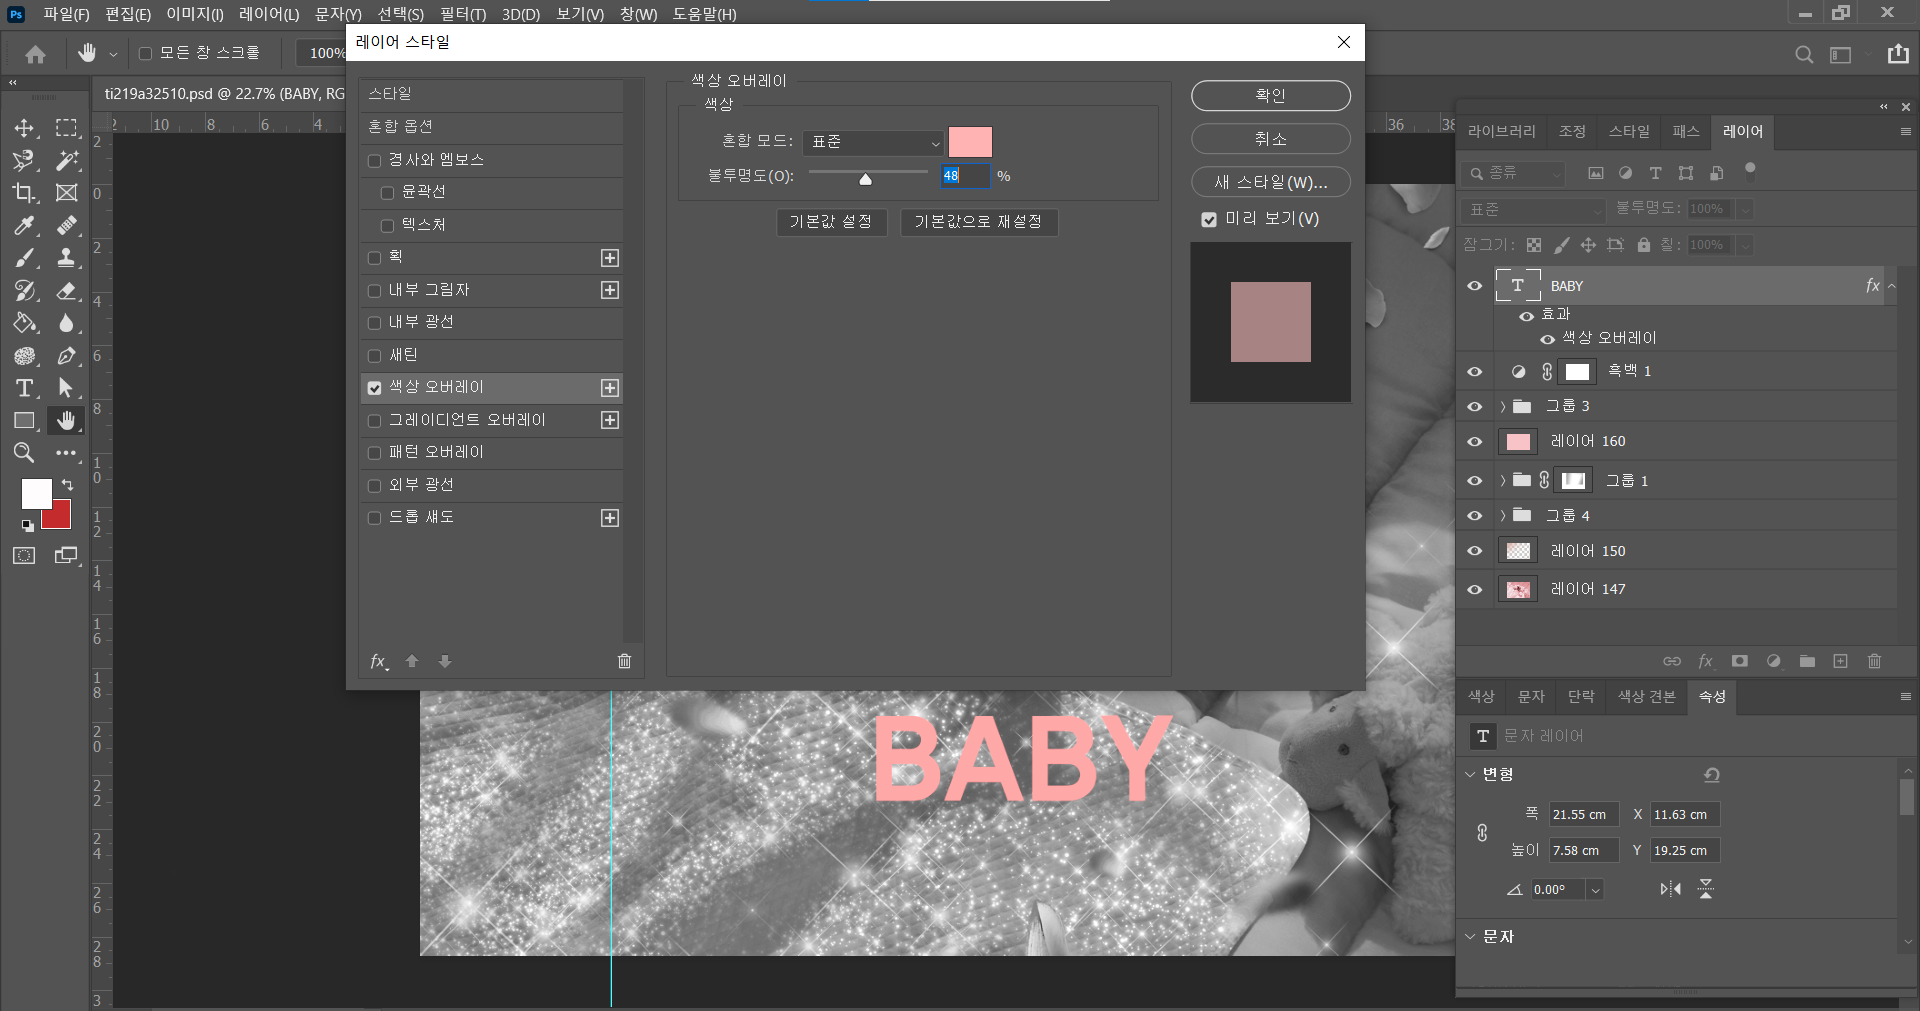Collapse the 변형 section in Properties

1471,774
